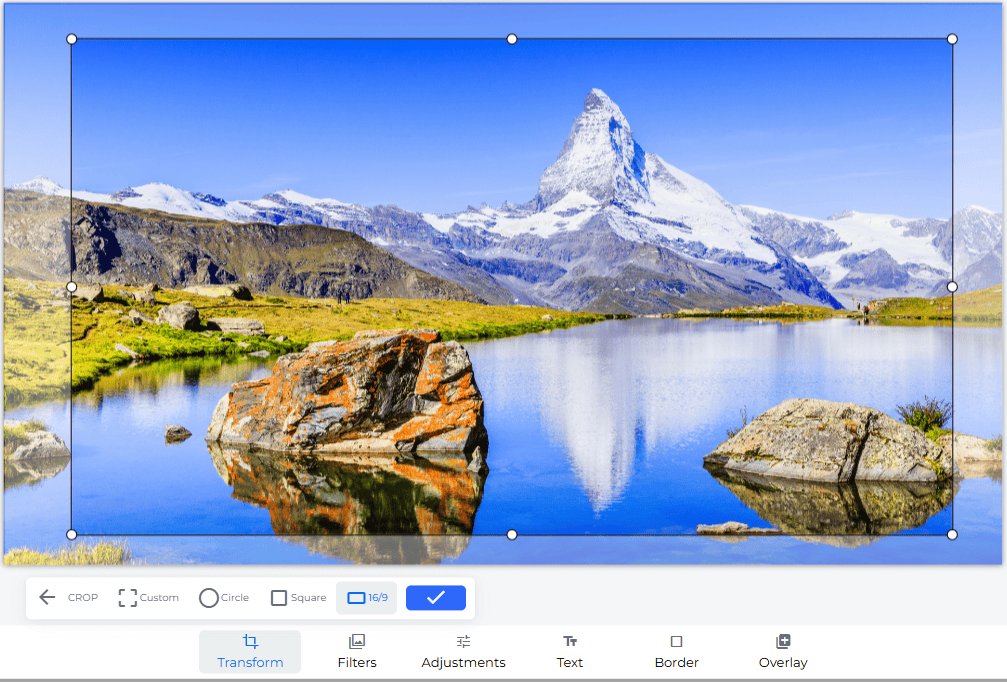Click the top-left crop handle
Viewport: 1007px width, 682px height.
click(x=72, y=39)
